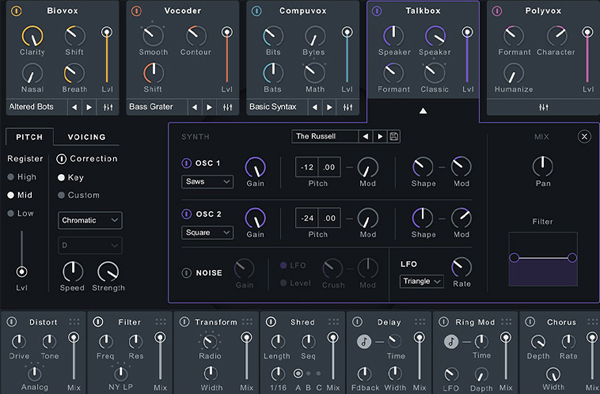Toggle the Distort effect power button
The width and height of the screenshot is (600, 394).
(11, 322)
